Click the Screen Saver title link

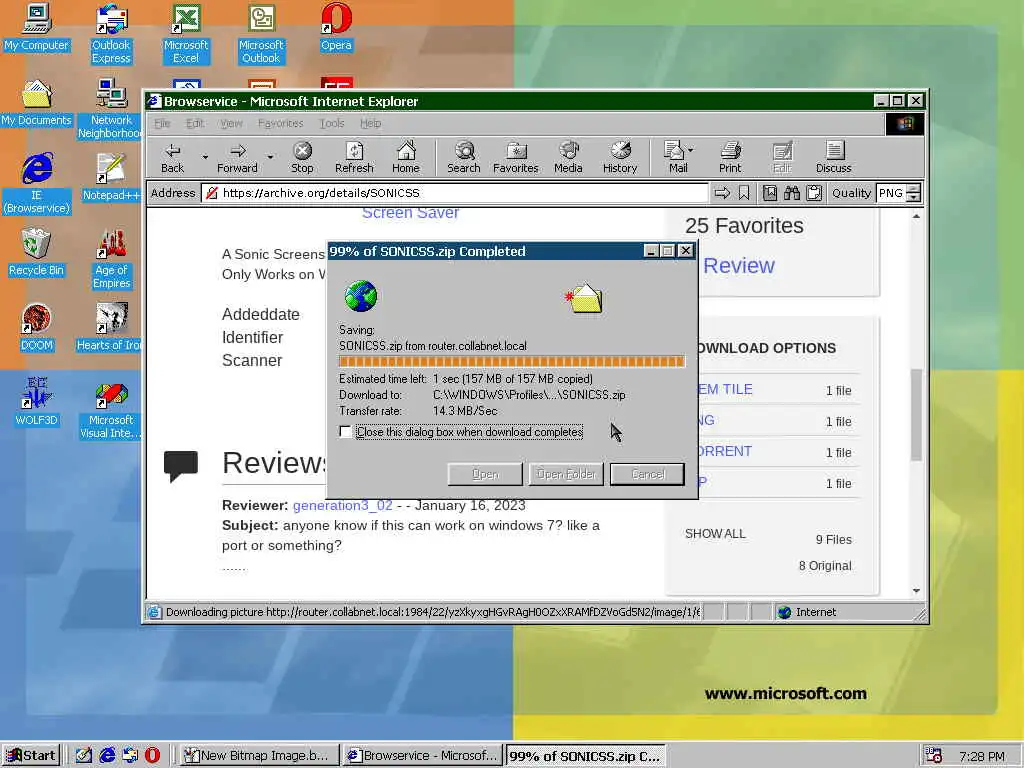tap(410, 212)
